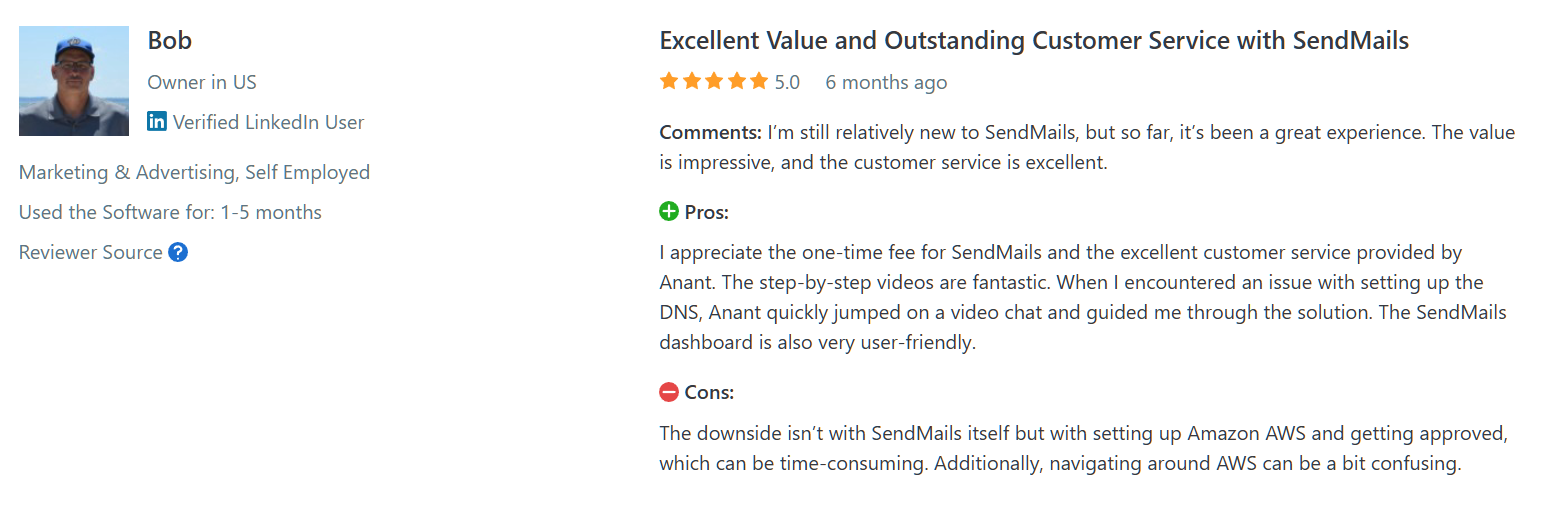1558x507 pixels.
Task: Click the Owner in US text
Action: tap(202, 82)
